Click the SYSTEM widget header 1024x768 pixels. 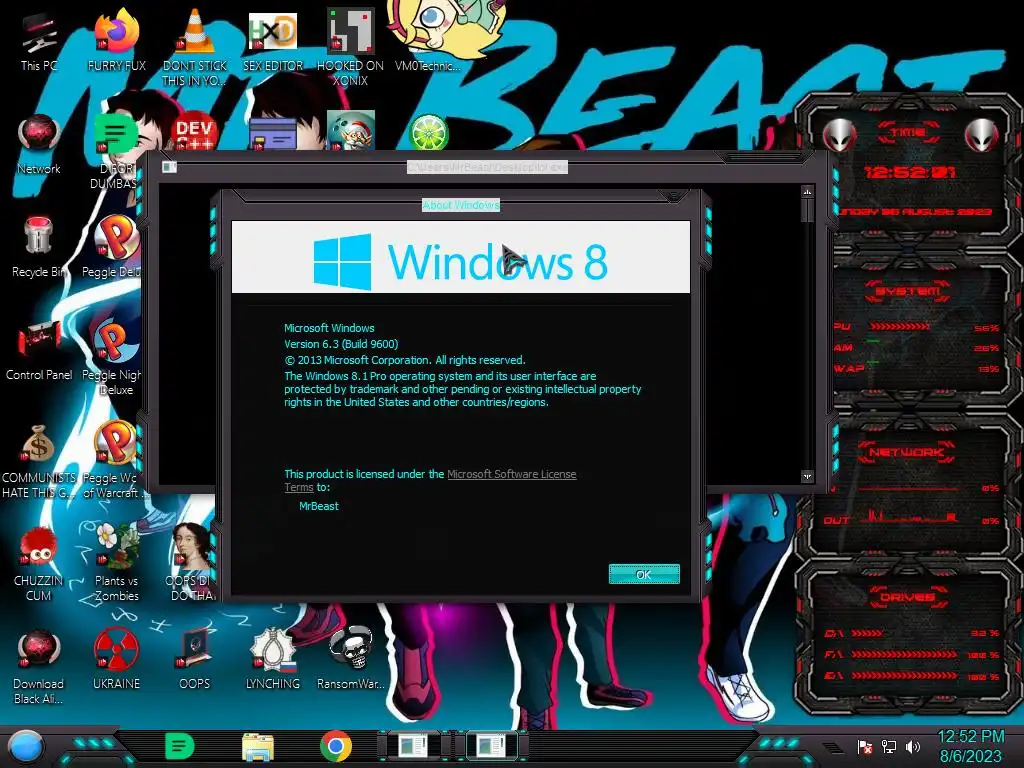tap(908, 291)
